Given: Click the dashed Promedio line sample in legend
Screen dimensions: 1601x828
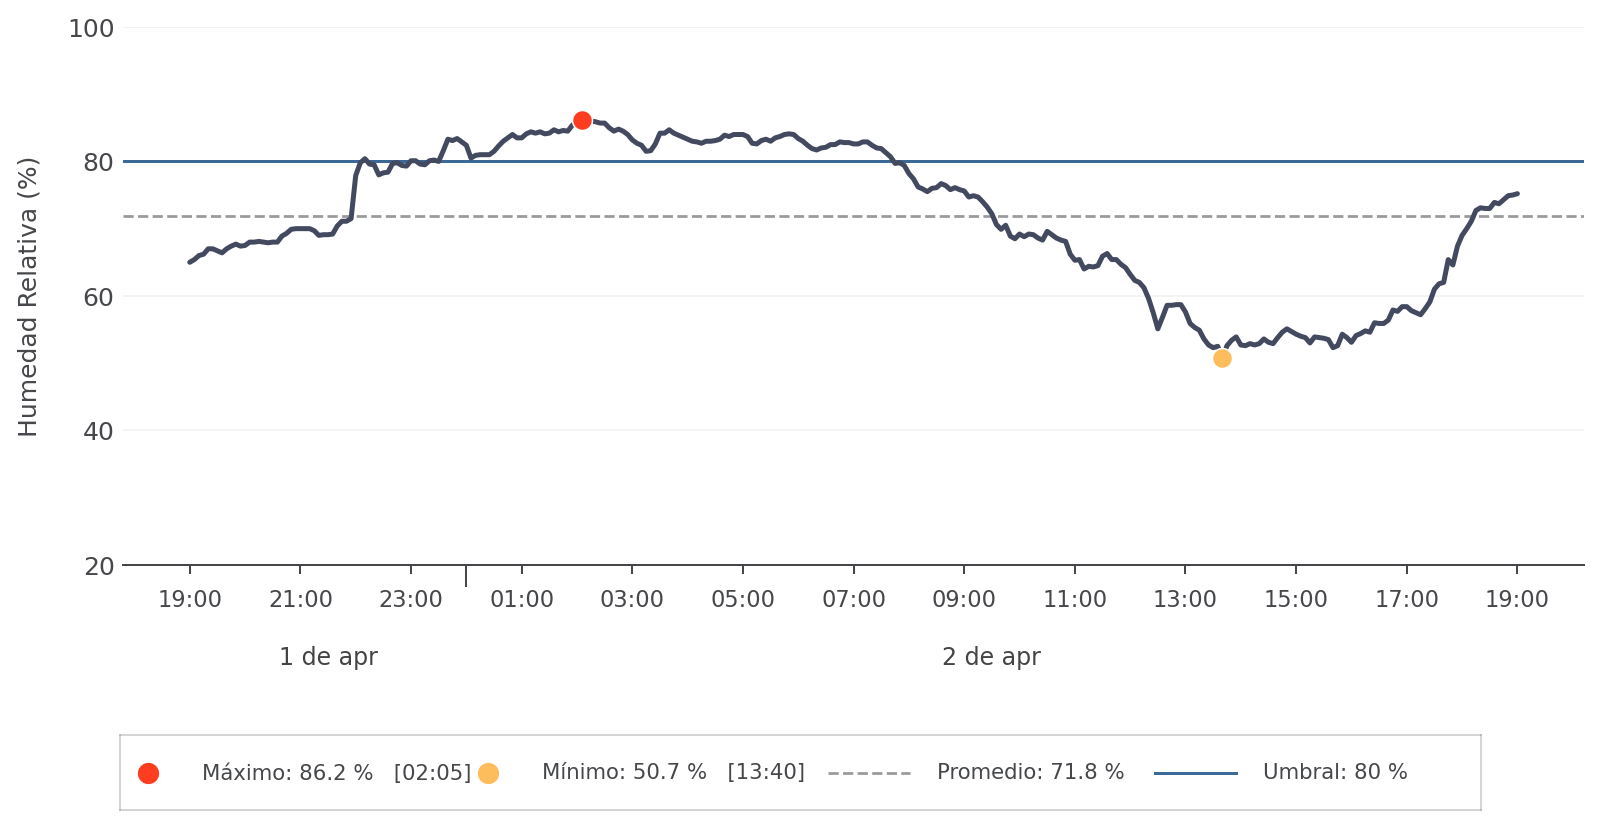Looking at the screenshot, I should [869, 773].
